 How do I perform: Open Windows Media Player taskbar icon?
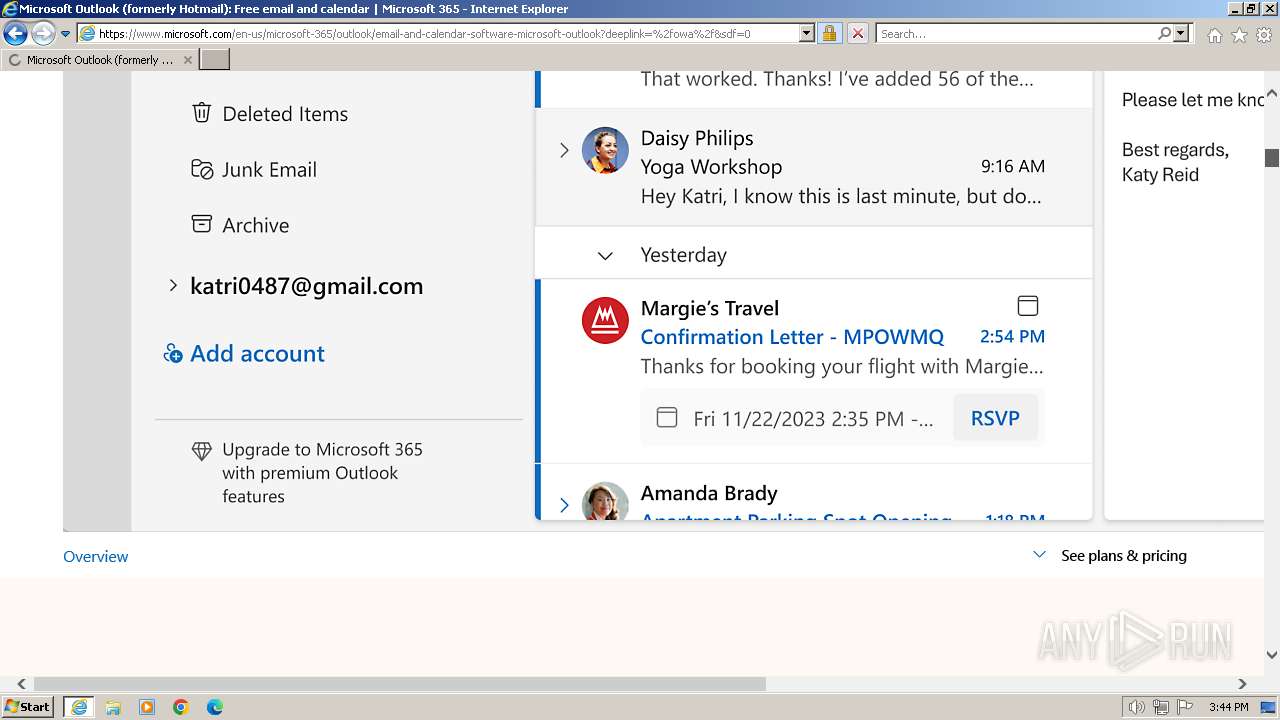(147, 707)
